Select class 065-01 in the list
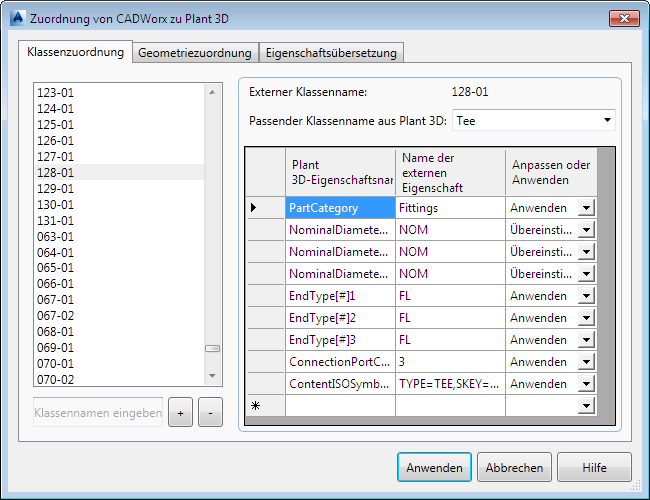650x500 pixels. [x=119, y=268]
